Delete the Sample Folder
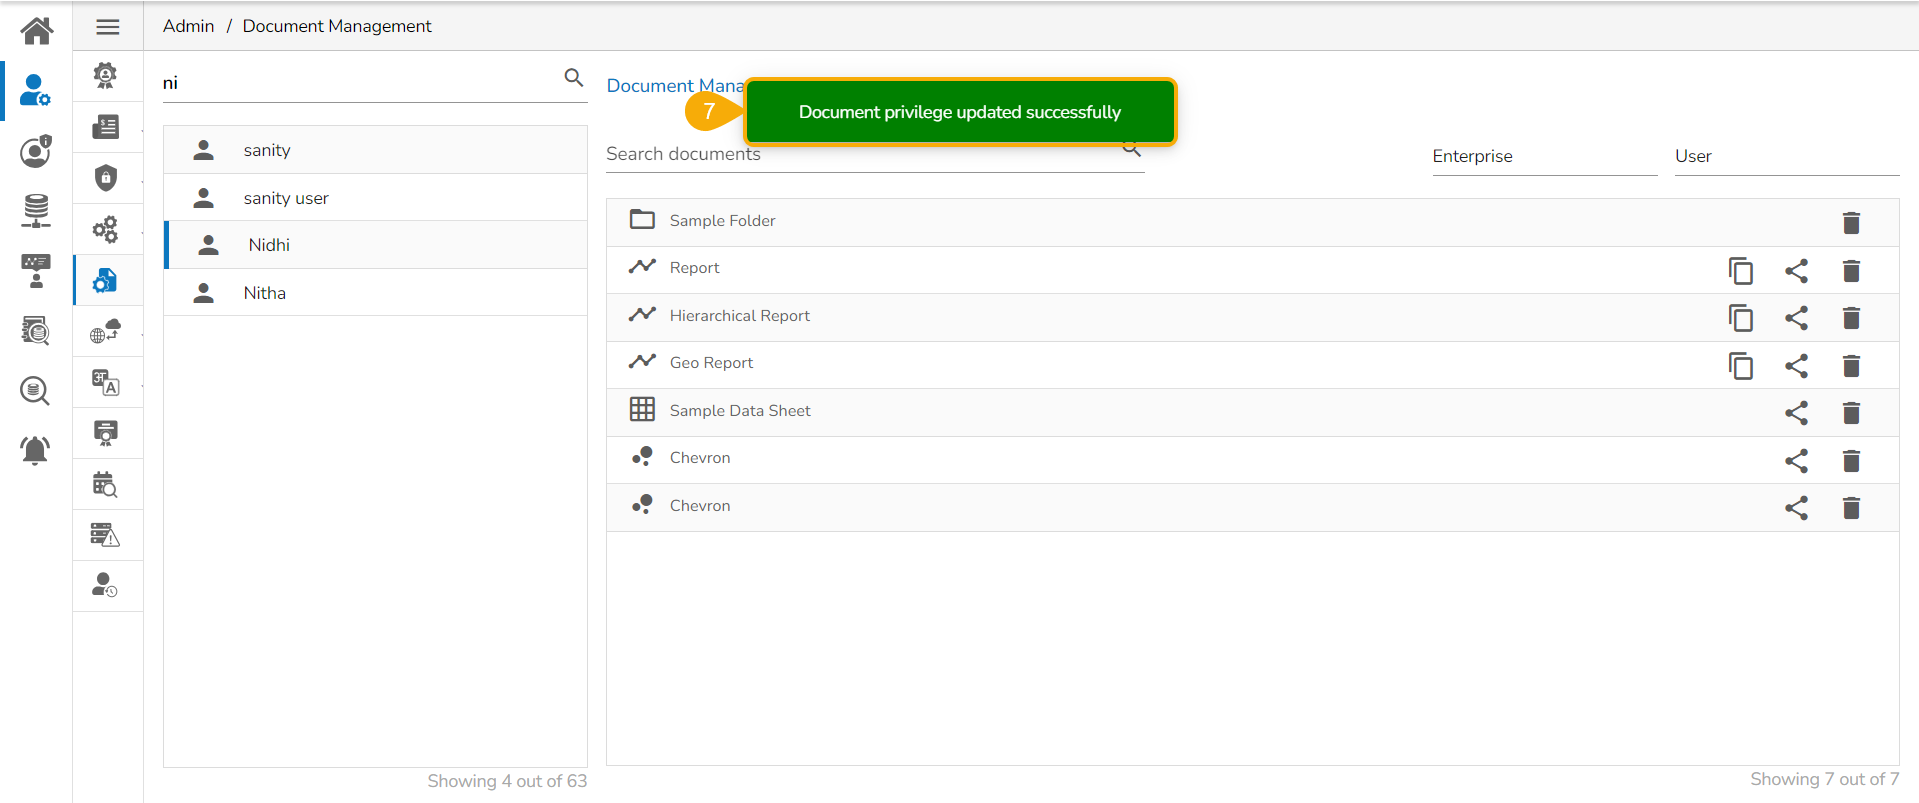The width and height of the screenshot is (1919, 803). pos(1851,222)
